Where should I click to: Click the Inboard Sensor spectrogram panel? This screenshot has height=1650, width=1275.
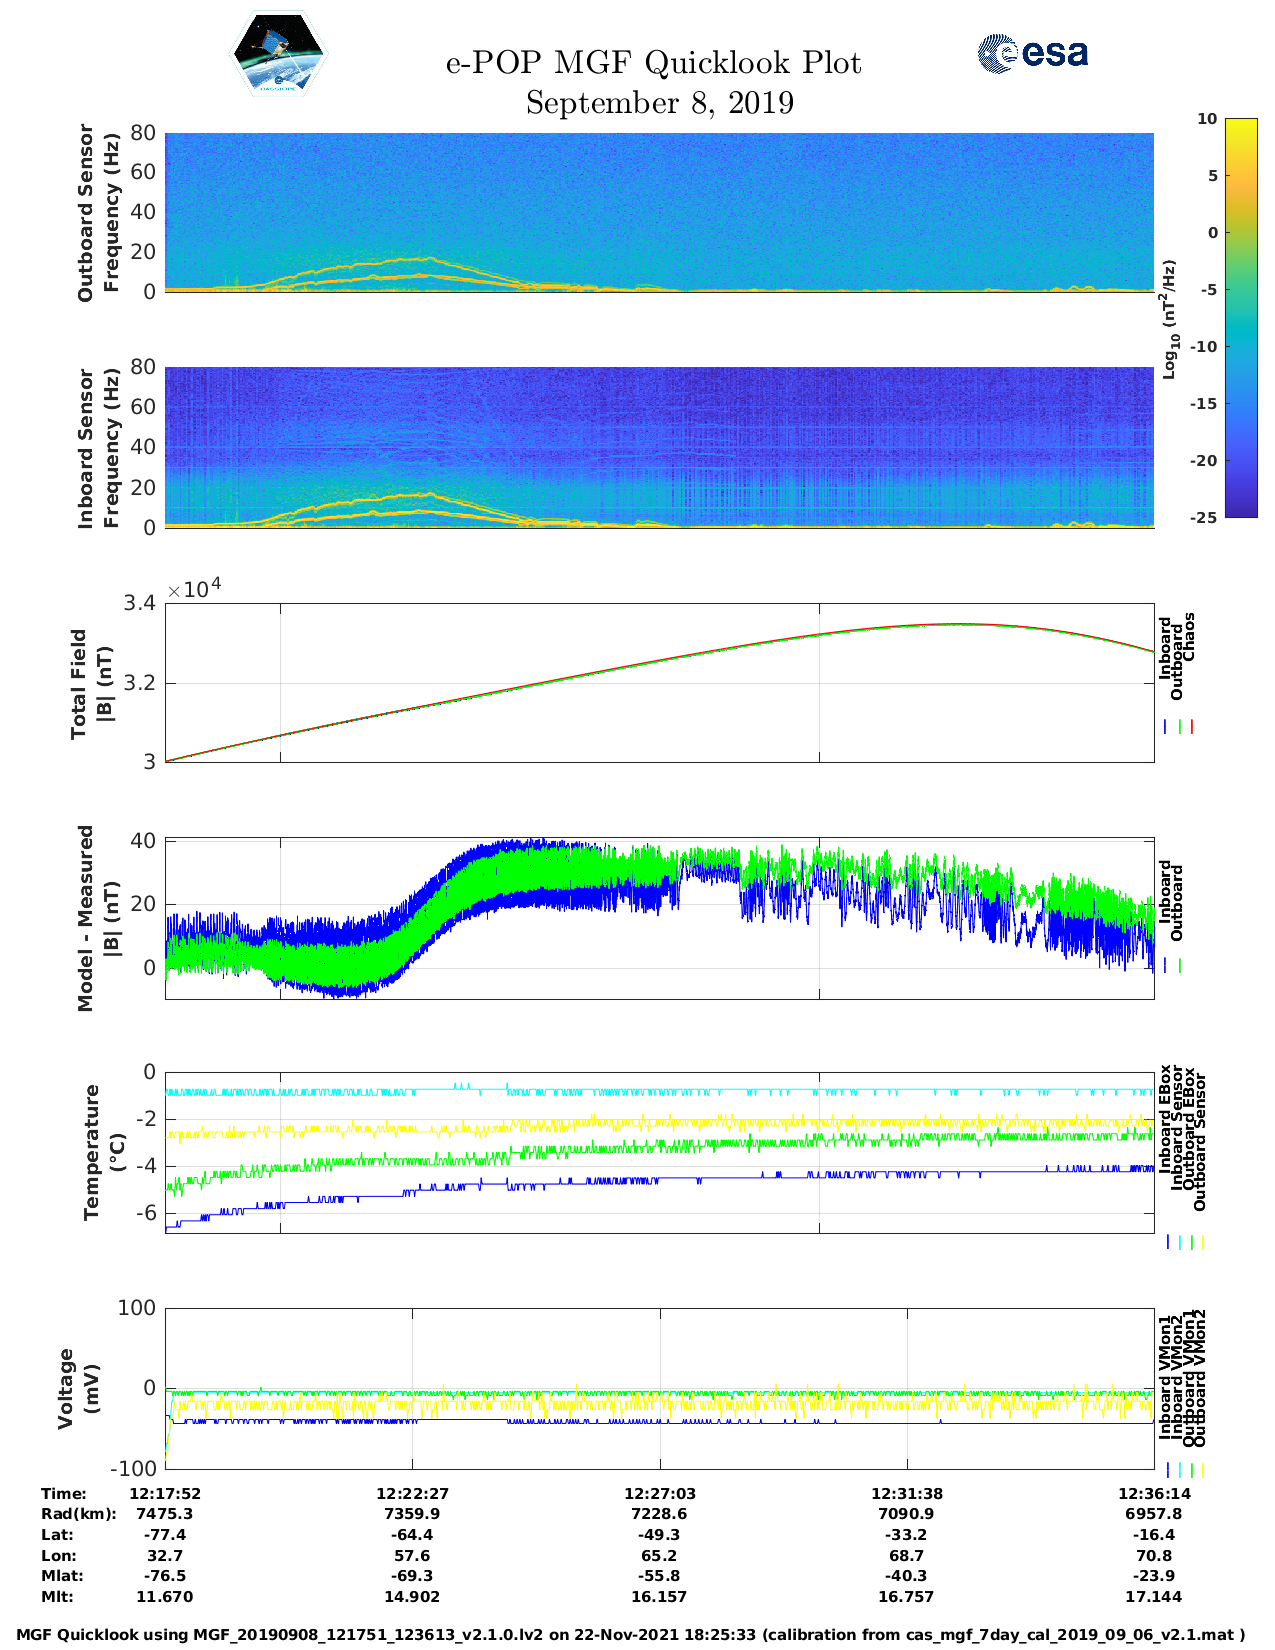659,447
